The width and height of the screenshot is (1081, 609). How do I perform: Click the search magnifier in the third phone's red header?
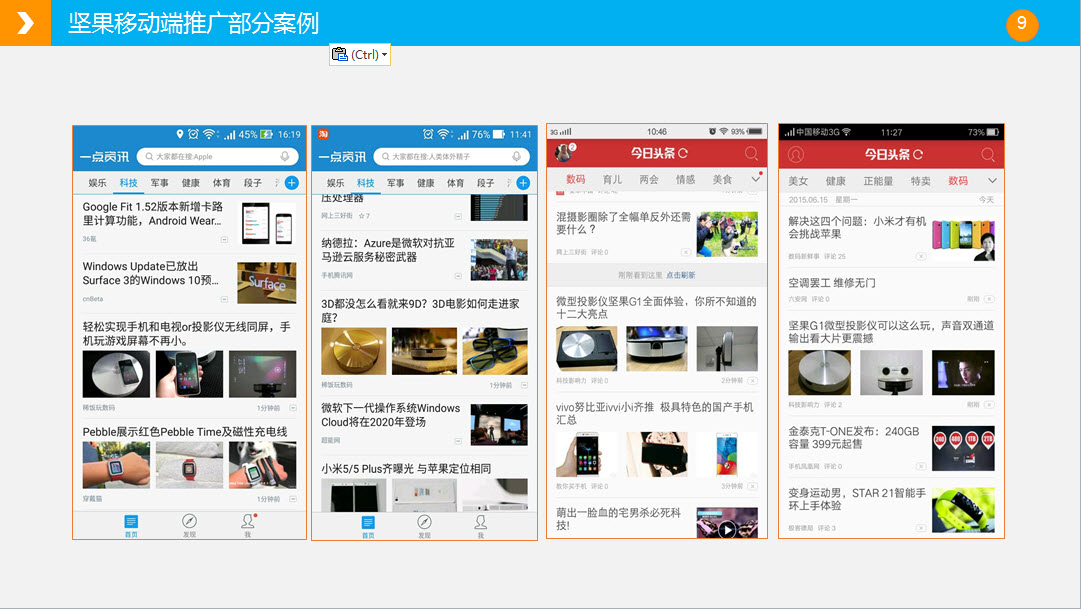click(752, 154)
